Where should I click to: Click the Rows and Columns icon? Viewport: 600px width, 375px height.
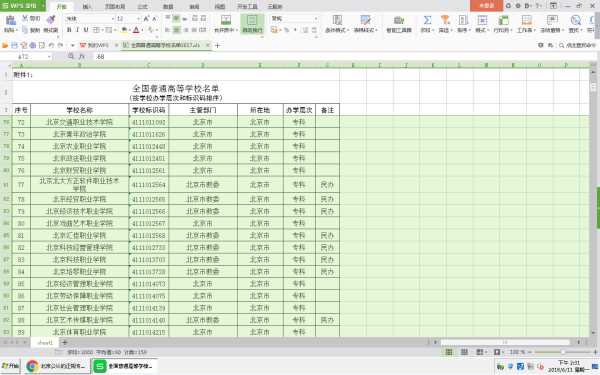click(503, 20)
